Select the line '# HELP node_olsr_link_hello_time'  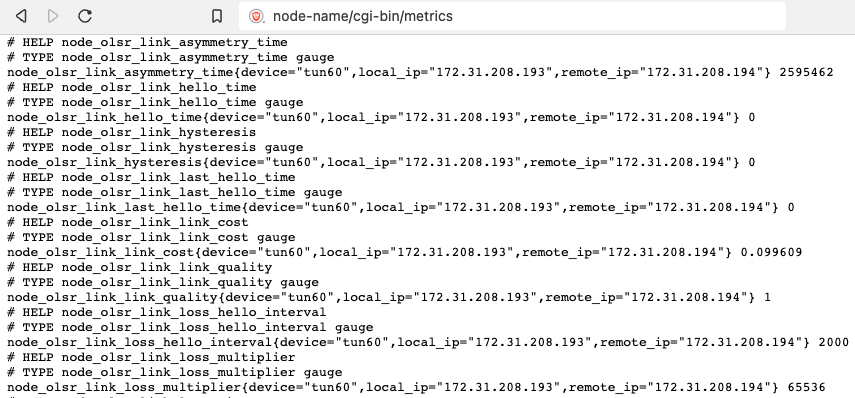pos(131,87)
